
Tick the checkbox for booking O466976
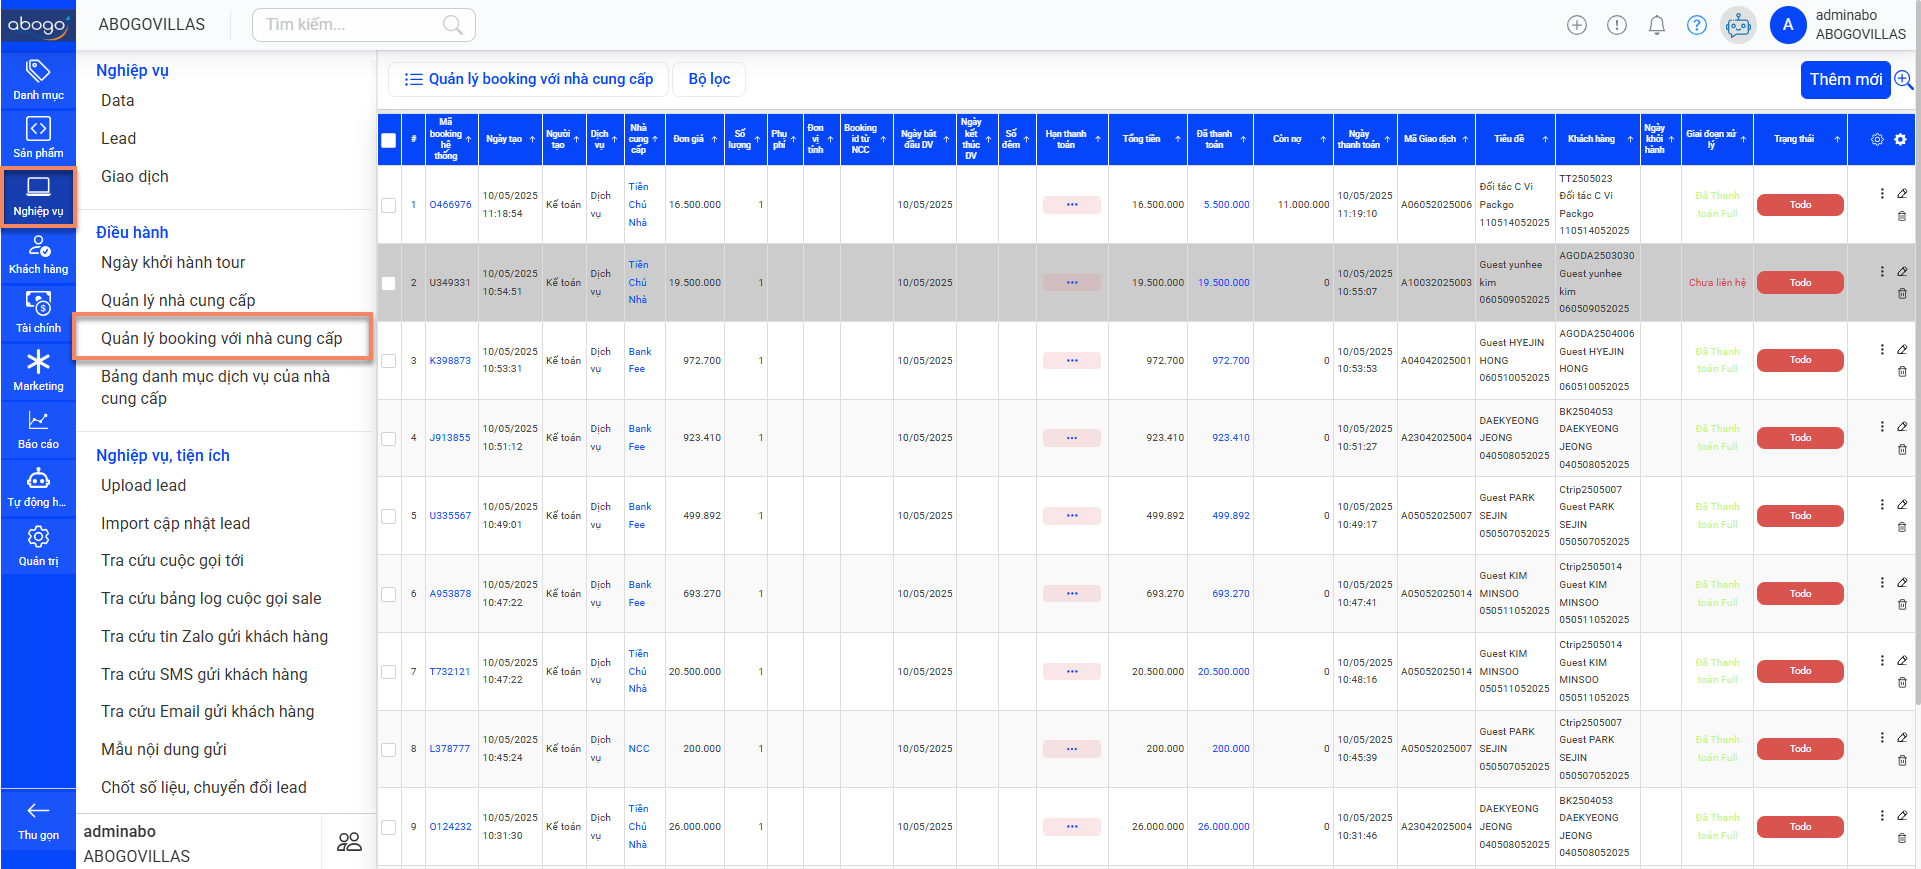click(x=389, y=205)
